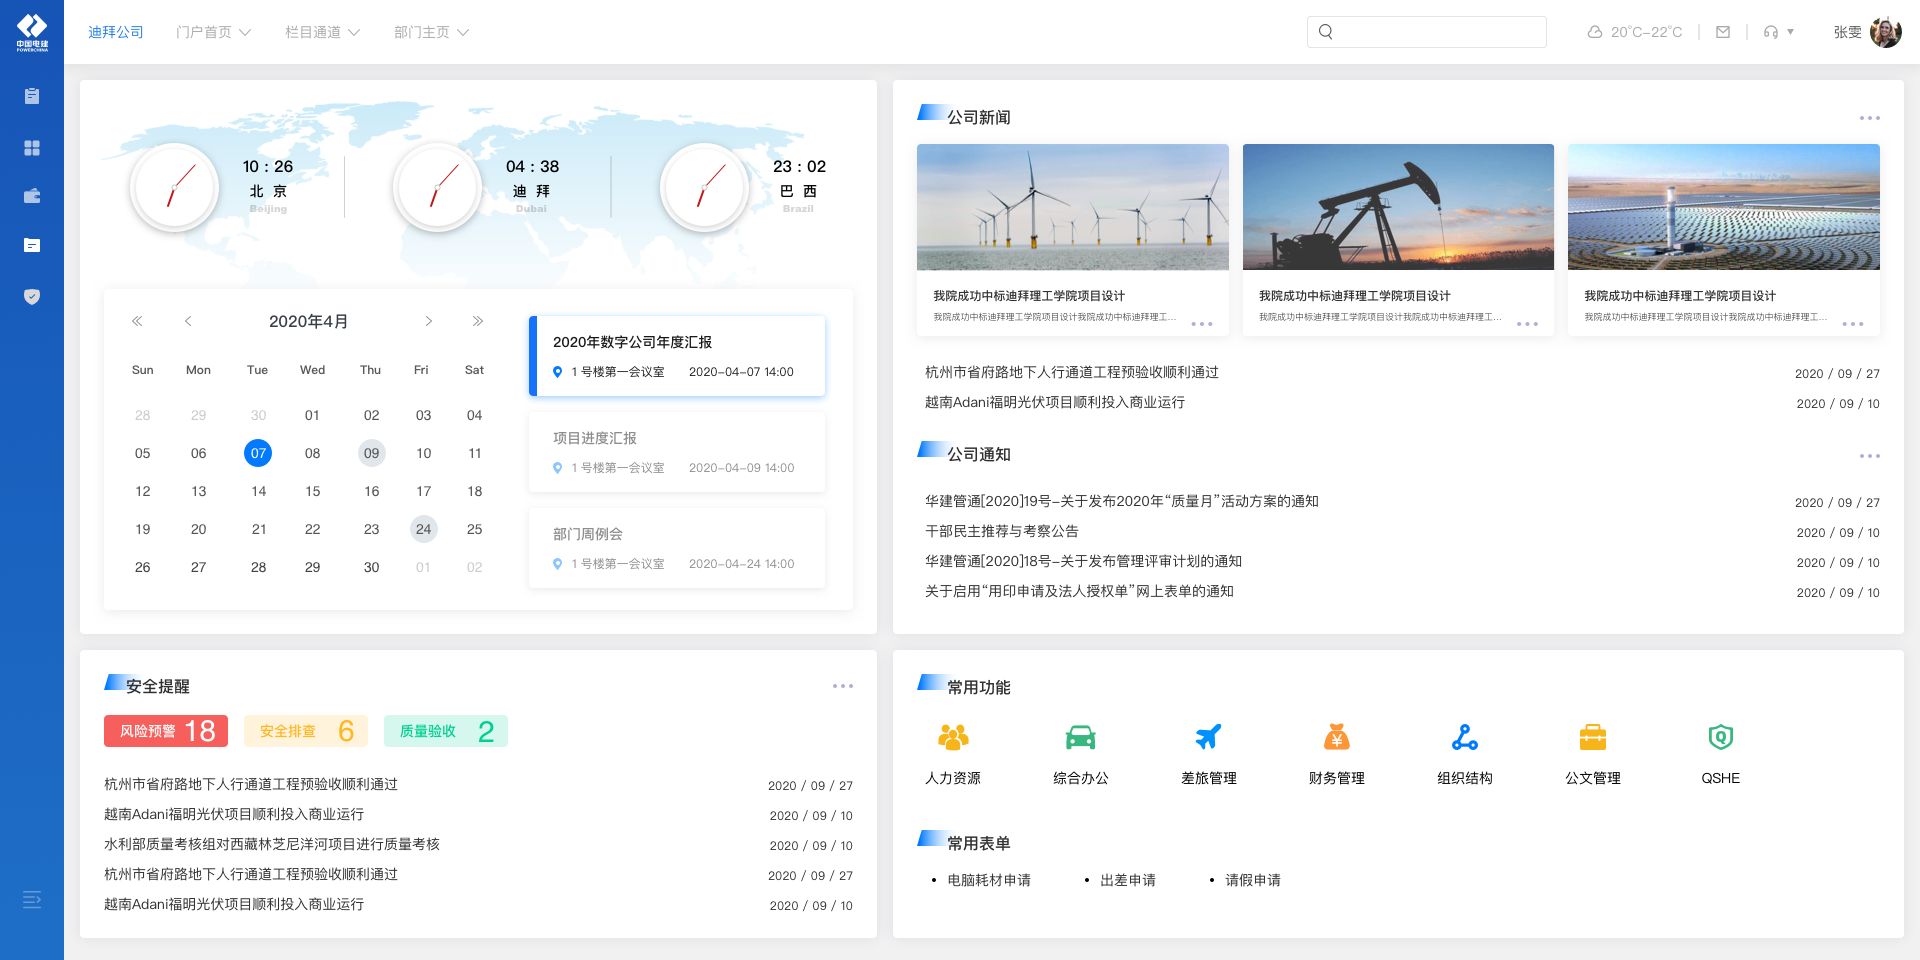The image size is (1920, 960).
Task: Open the 人力资源 function icon
Action: [953, 738]
